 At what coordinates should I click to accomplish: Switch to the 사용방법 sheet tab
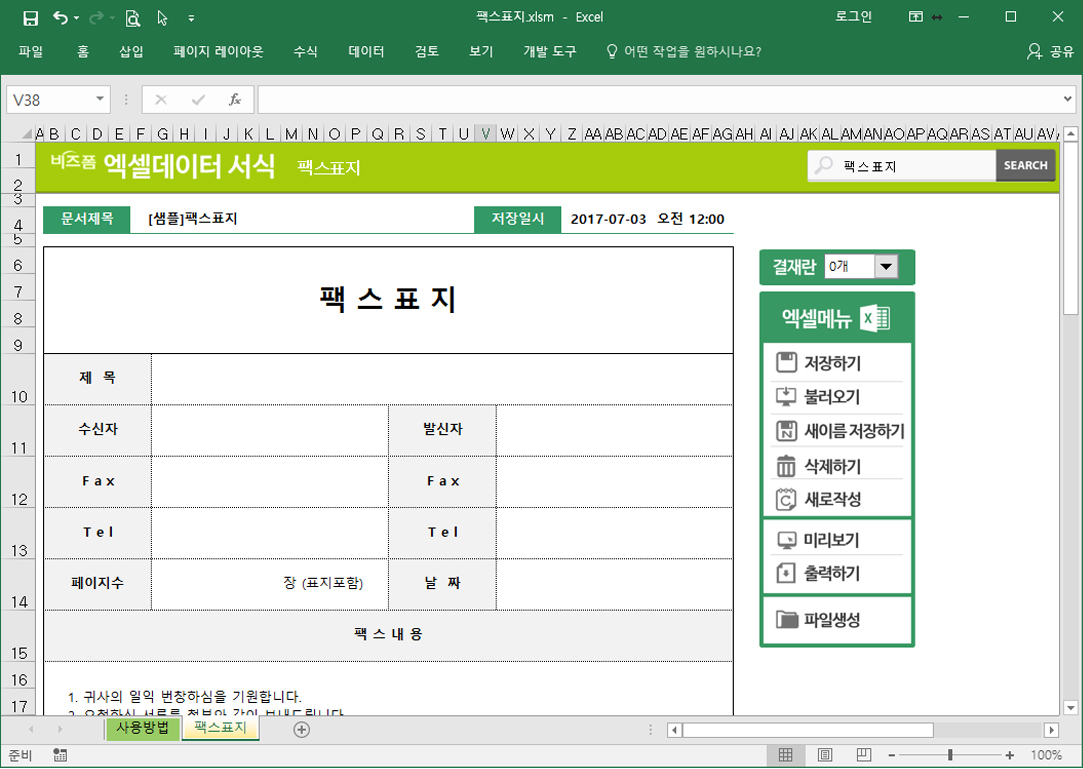click(x=142, y=728)
